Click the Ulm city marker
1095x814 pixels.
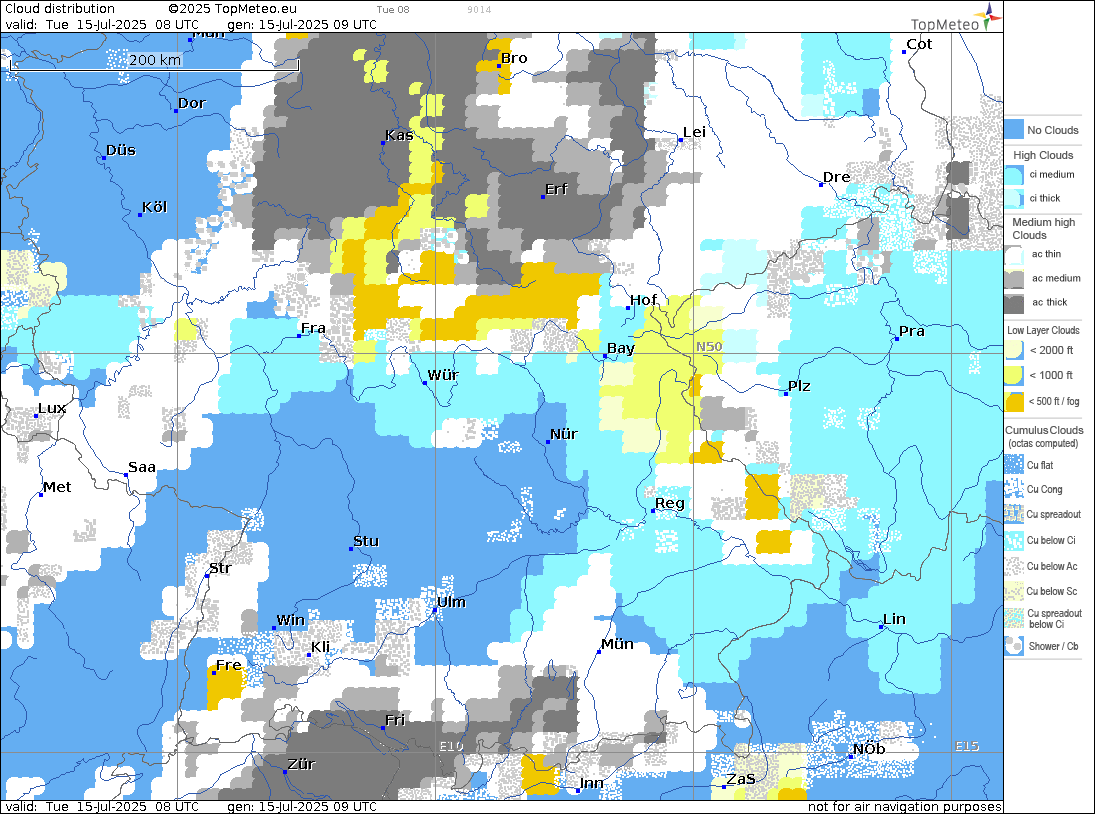[435, 609]
